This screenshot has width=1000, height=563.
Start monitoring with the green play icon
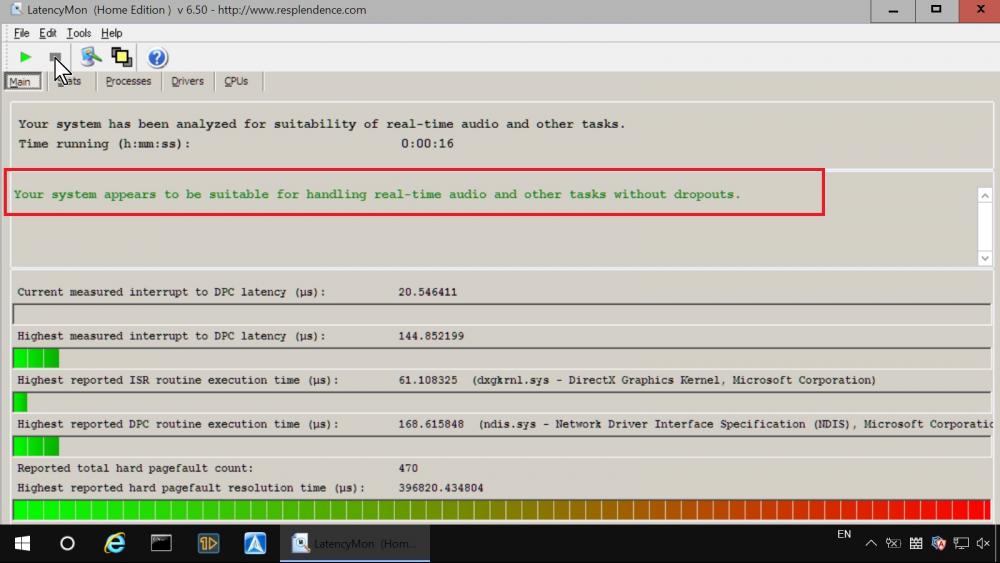point(26,57)
